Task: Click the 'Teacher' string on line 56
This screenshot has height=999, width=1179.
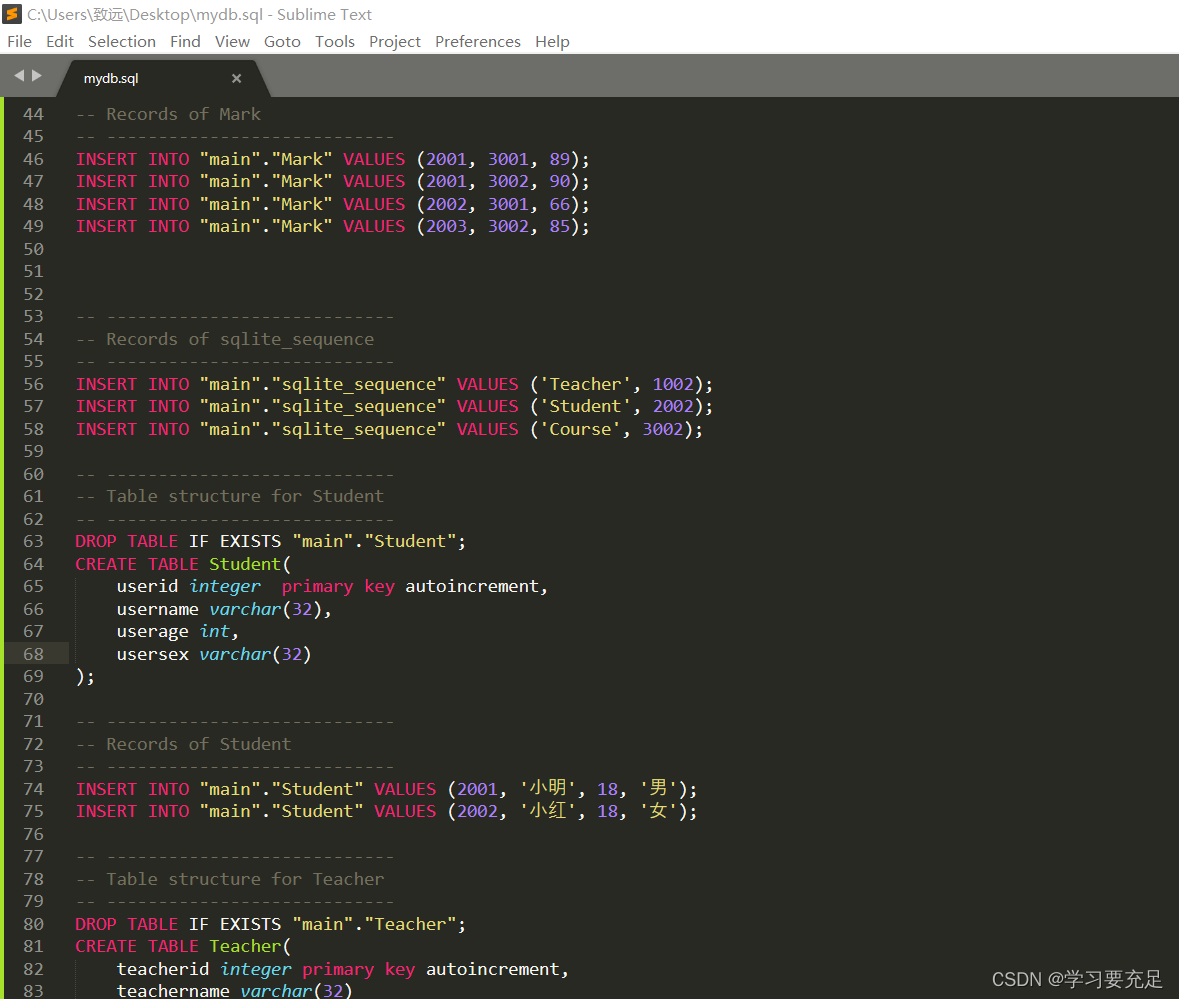Action: click(x=585, y=384)
